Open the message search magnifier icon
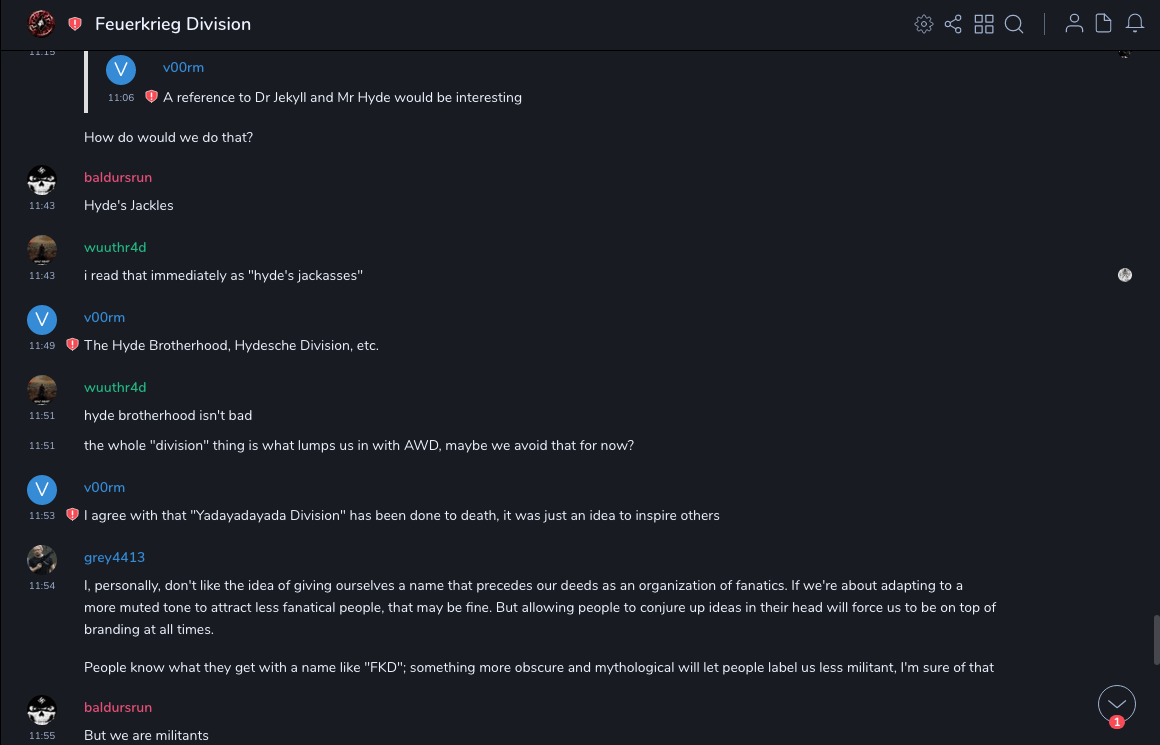 click(x=1014, y=24)
